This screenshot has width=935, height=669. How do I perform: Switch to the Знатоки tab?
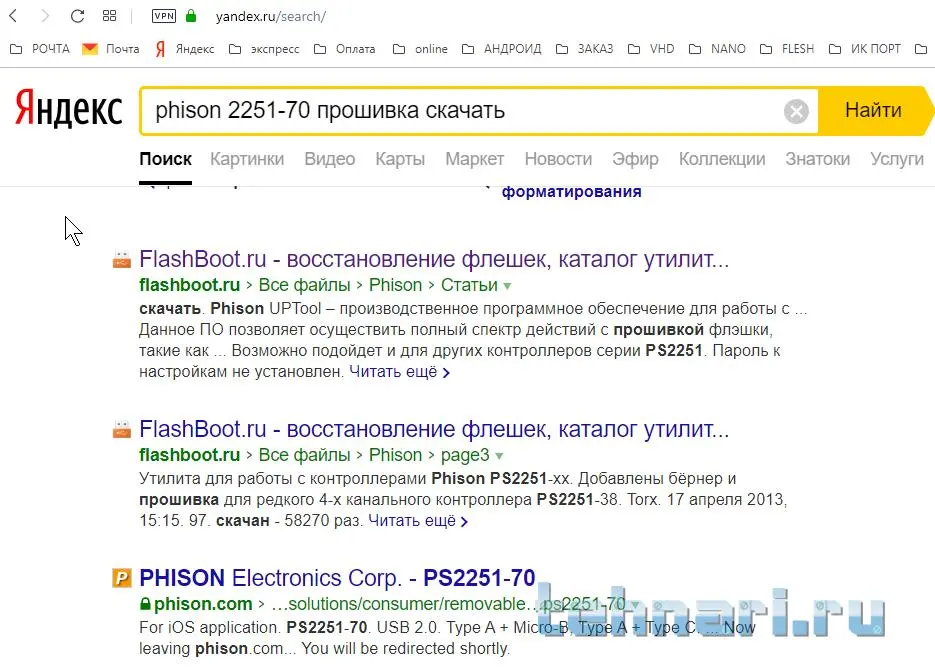818,159
